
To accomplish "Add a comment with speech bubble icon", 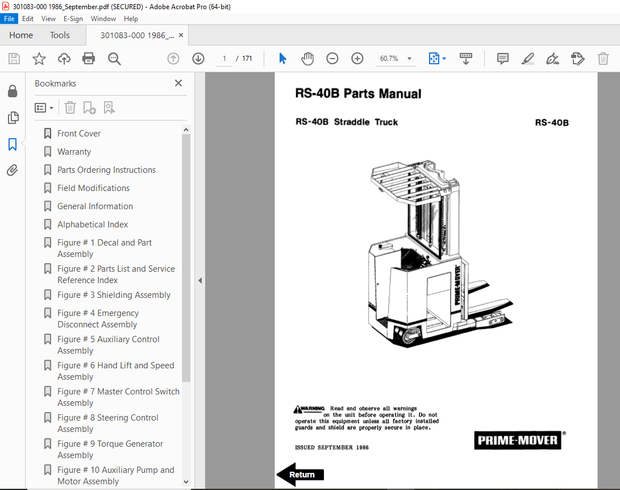I will (x=503, y=59).
